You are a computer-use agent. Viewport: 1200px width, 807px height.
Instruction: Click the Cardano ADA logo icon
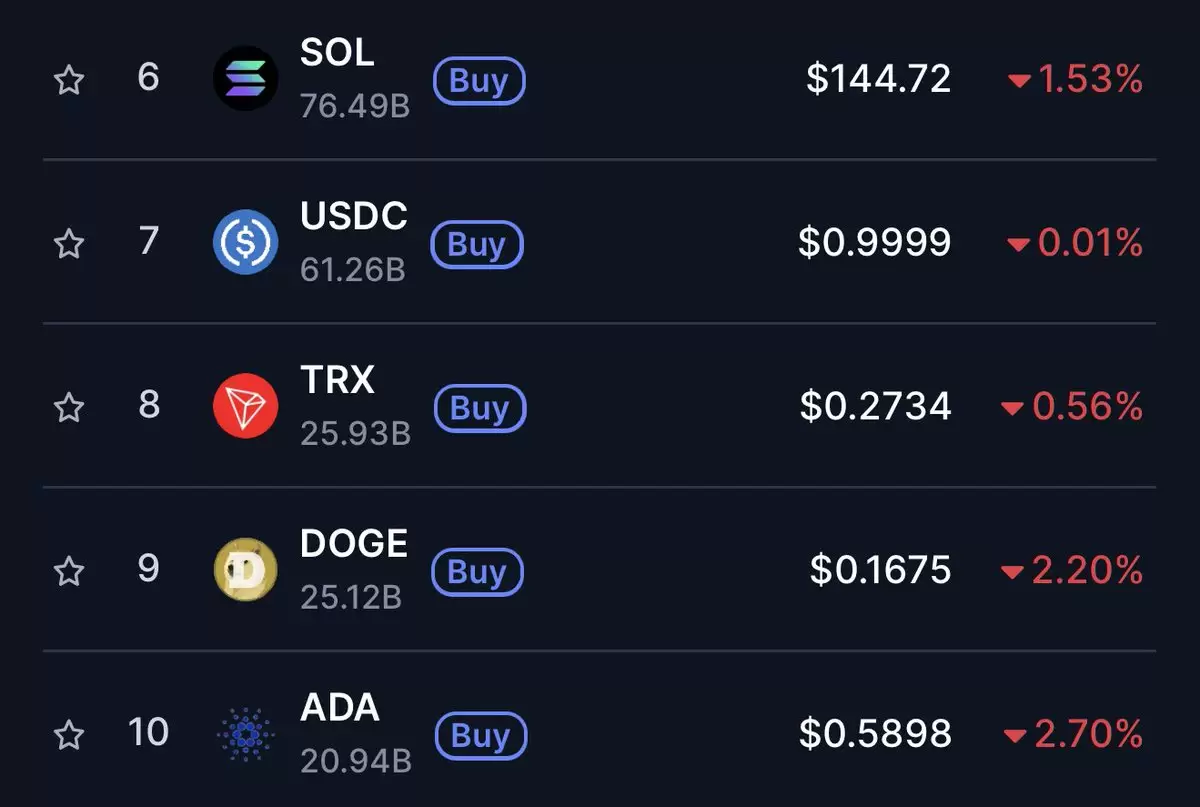coord(245,735)
